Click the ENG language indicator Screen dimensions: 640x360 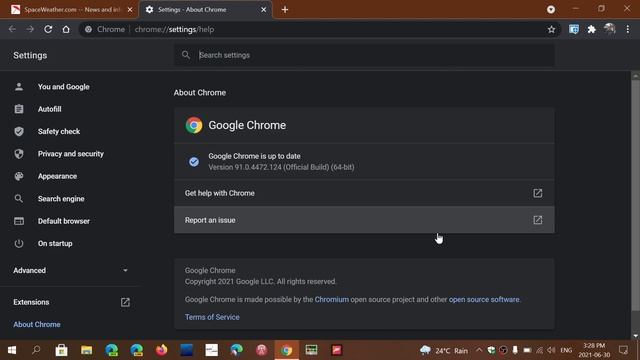click(x=566, y=350)
